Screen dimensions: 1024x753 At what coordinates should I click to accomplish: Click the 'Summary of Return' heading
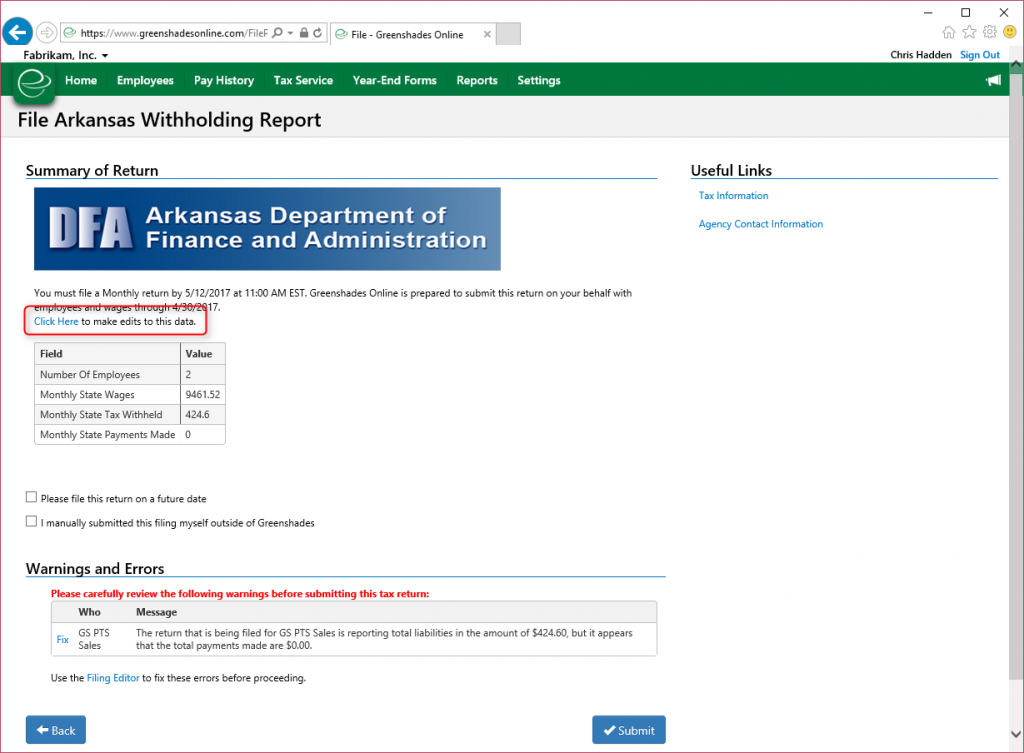[x=92, y=170]
